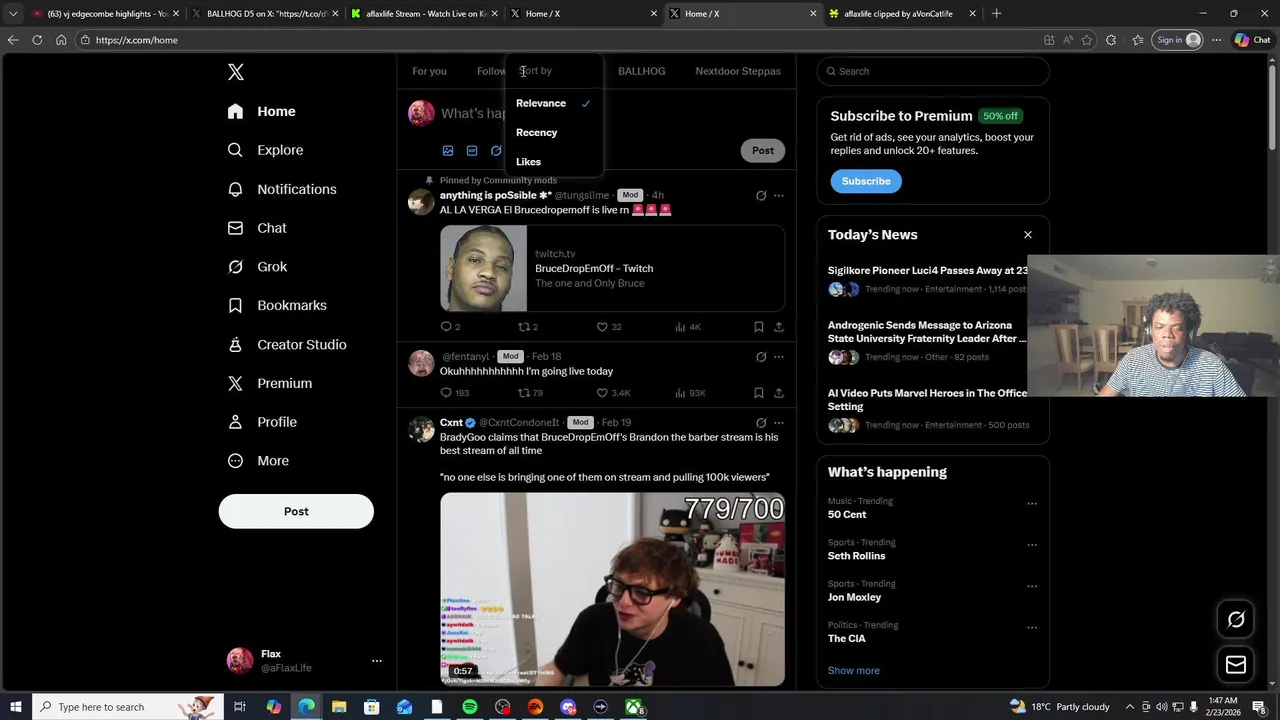Switch to edgecombe highlights browser tab
This screenshot has width=1280, height=720.
pos(105,14)
